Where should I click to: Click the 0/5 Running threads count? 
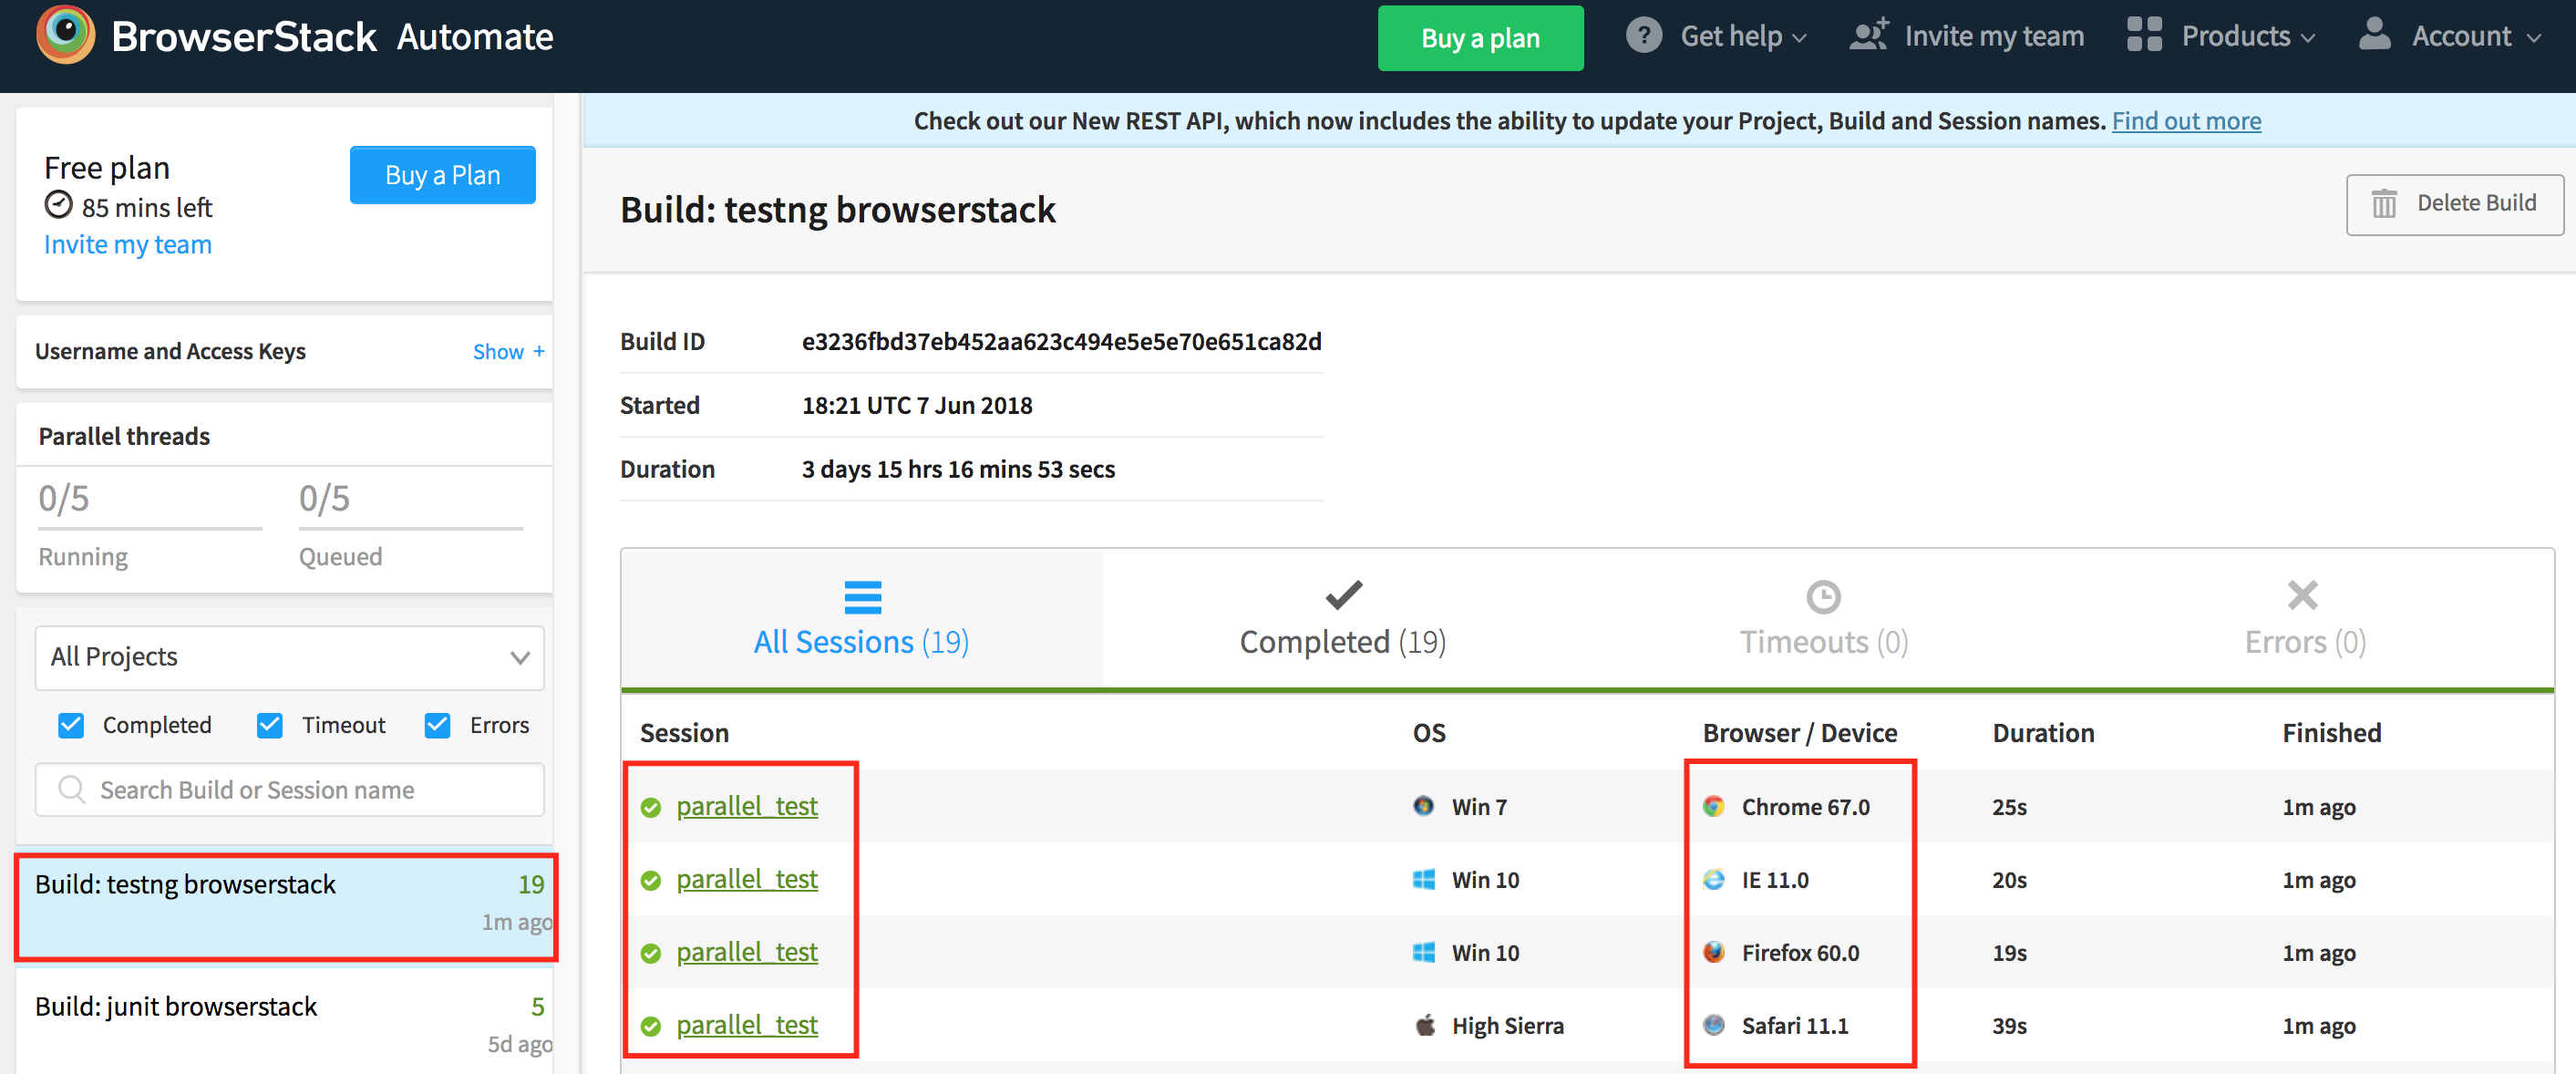click(64, 498)
